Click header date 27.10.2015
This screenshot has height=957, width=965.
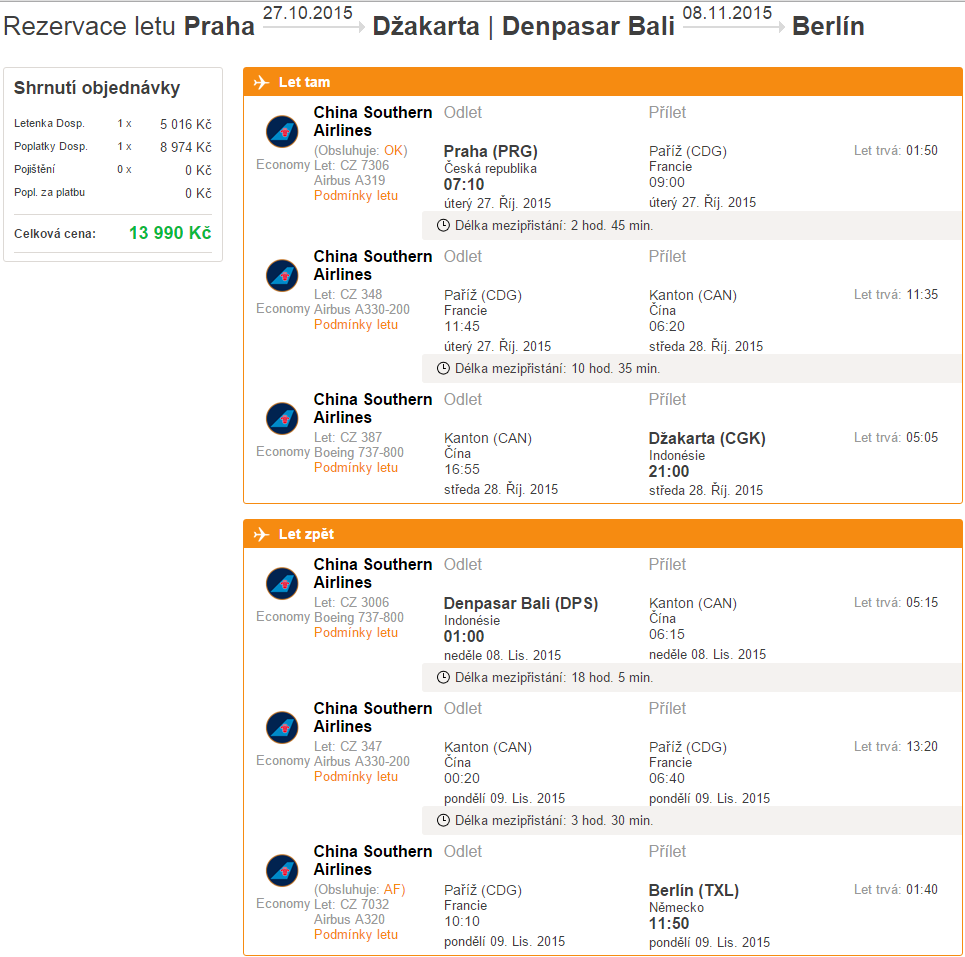[308, 13]
